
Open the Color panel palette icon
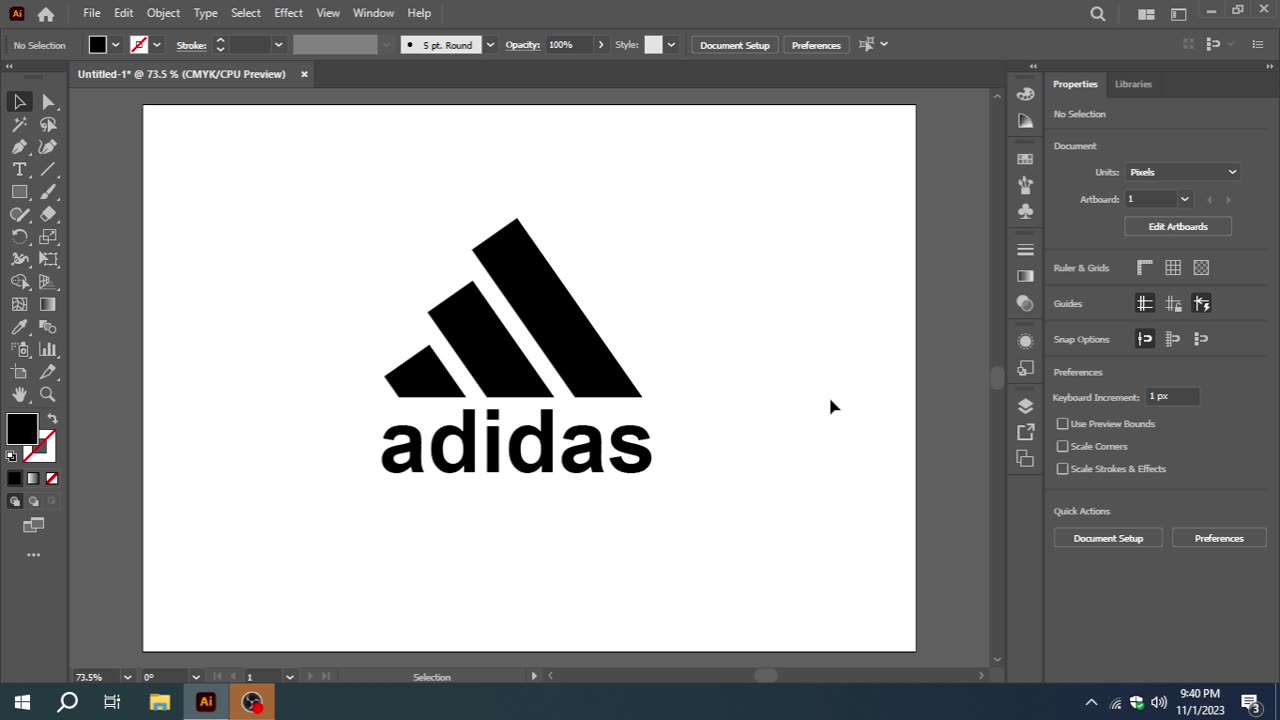(1025, 94)
